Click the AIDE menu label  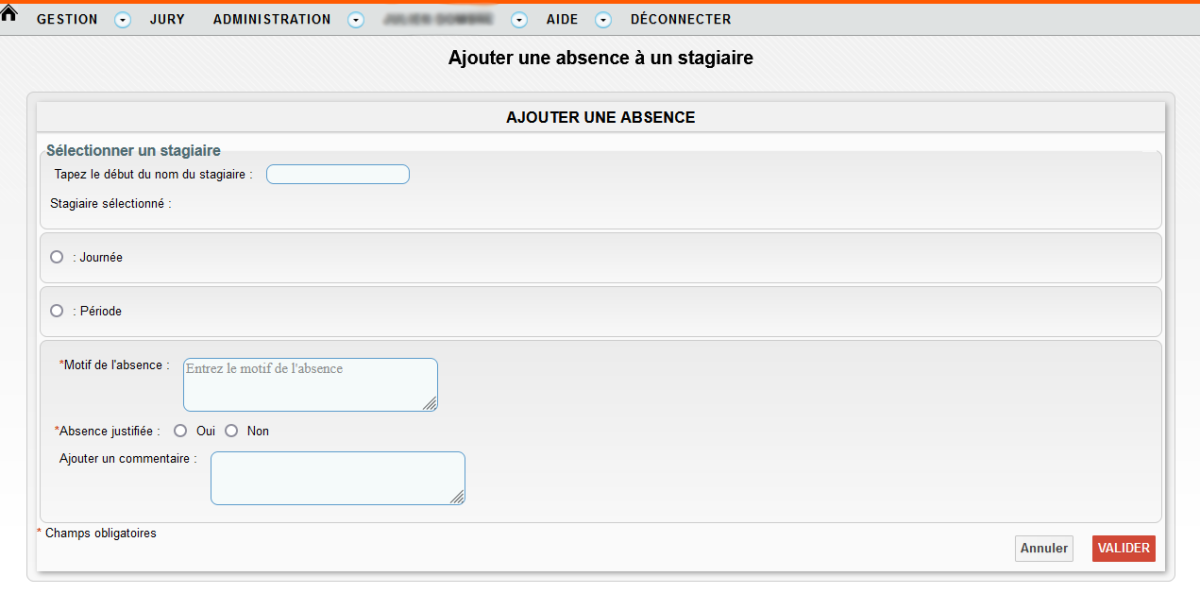pyautogui.click(x=562, y=20)
